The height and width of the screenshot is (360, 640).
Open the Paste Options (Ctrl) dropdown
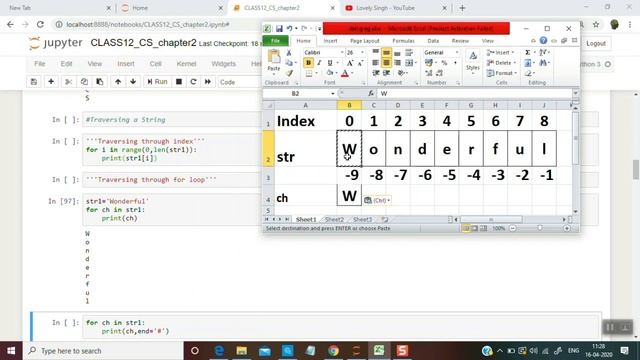pyautogui.click(x=377, y=200)
